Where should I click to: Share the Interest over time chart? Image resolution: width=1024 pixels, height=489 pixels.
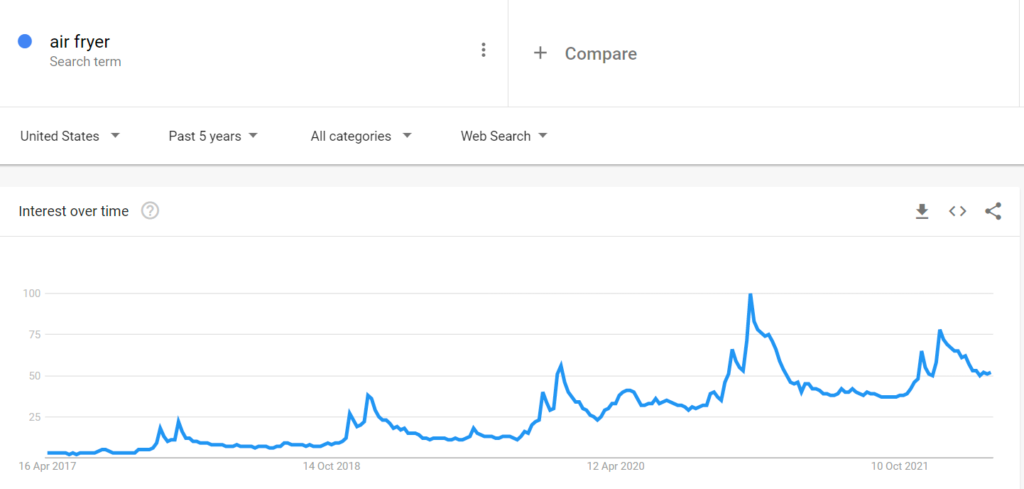(x=993, y=211)
